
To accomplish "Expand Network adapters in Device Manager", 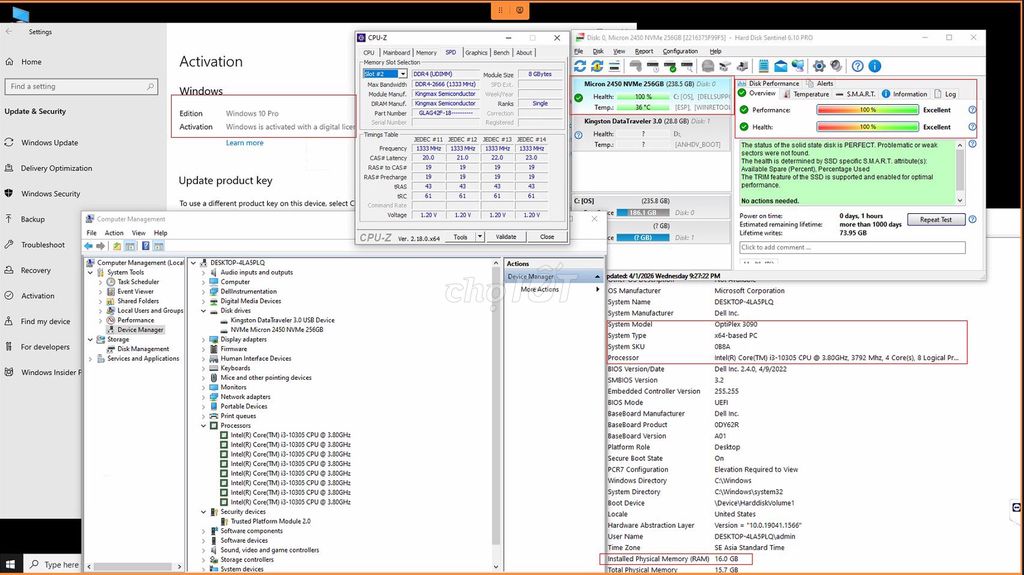I will point(204,397).
